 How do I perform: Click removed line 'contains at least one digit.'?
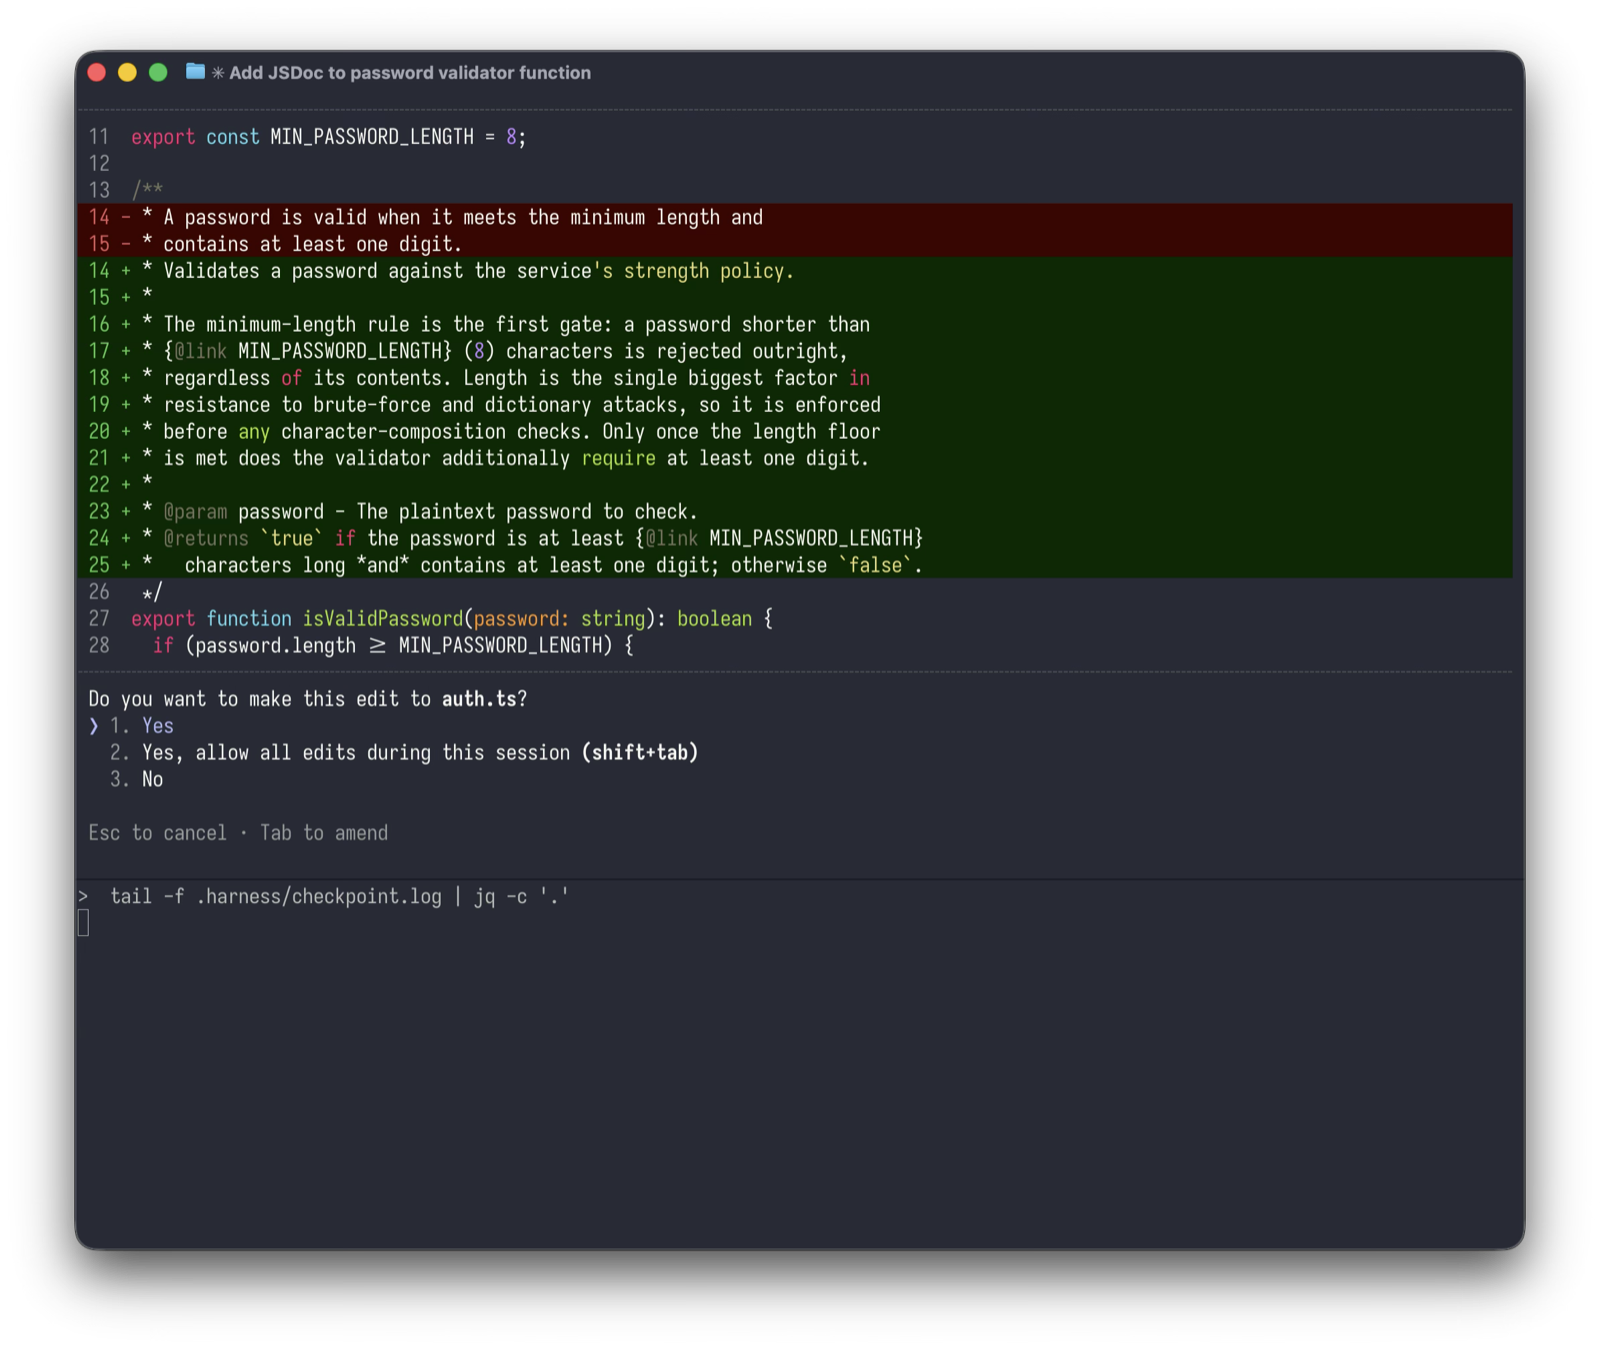(795, 244)
